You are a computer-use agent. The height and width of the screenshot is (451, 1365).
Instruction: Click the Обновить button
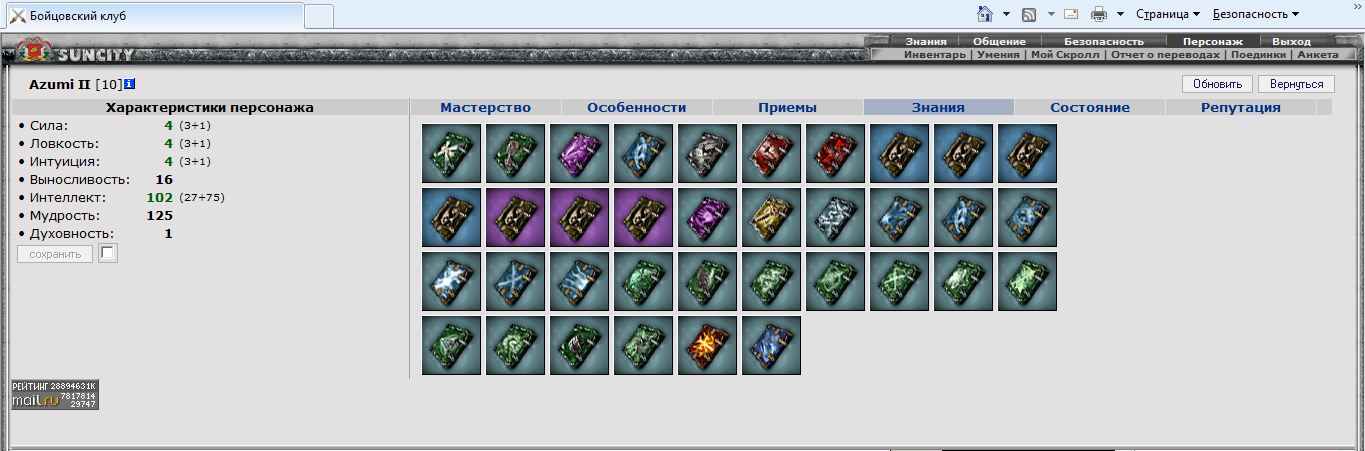pyautogui.click(x=1217, y=84)
